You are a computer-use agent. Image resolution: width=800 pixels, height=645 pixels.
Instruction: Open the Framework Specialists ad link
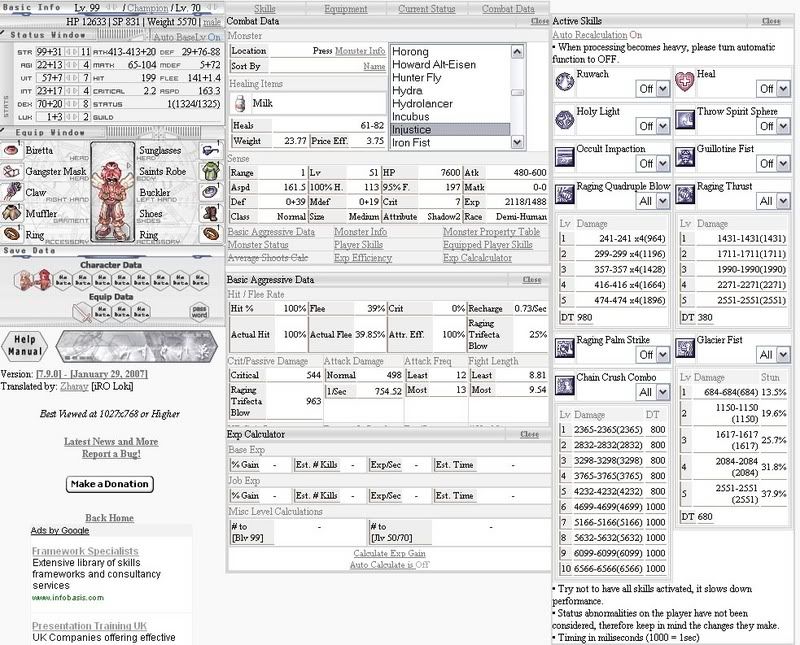(x=85, y=551)
